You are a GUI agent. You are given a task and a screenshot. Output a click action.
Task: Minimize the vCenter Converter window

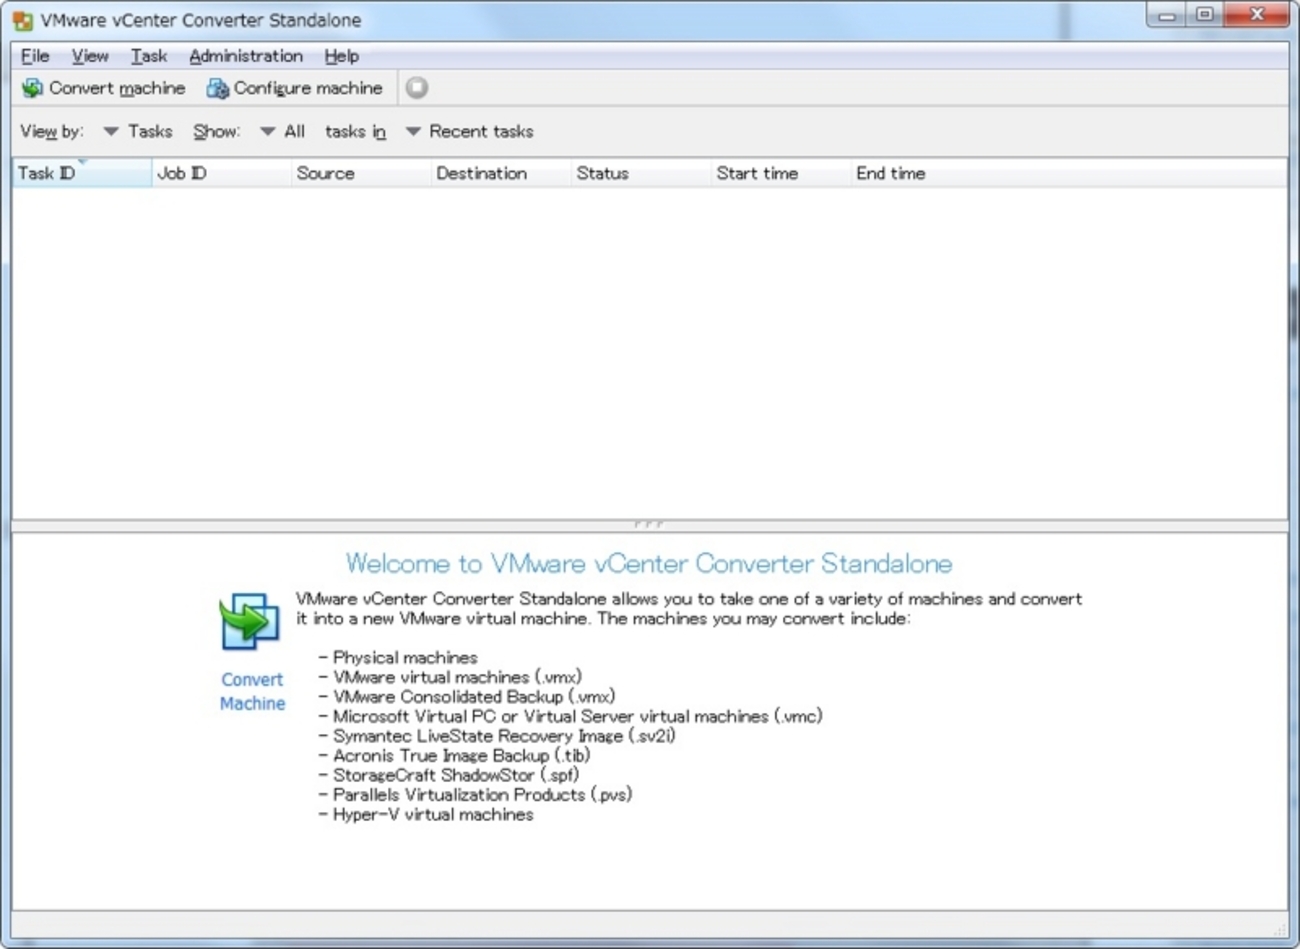point(1166,15)
